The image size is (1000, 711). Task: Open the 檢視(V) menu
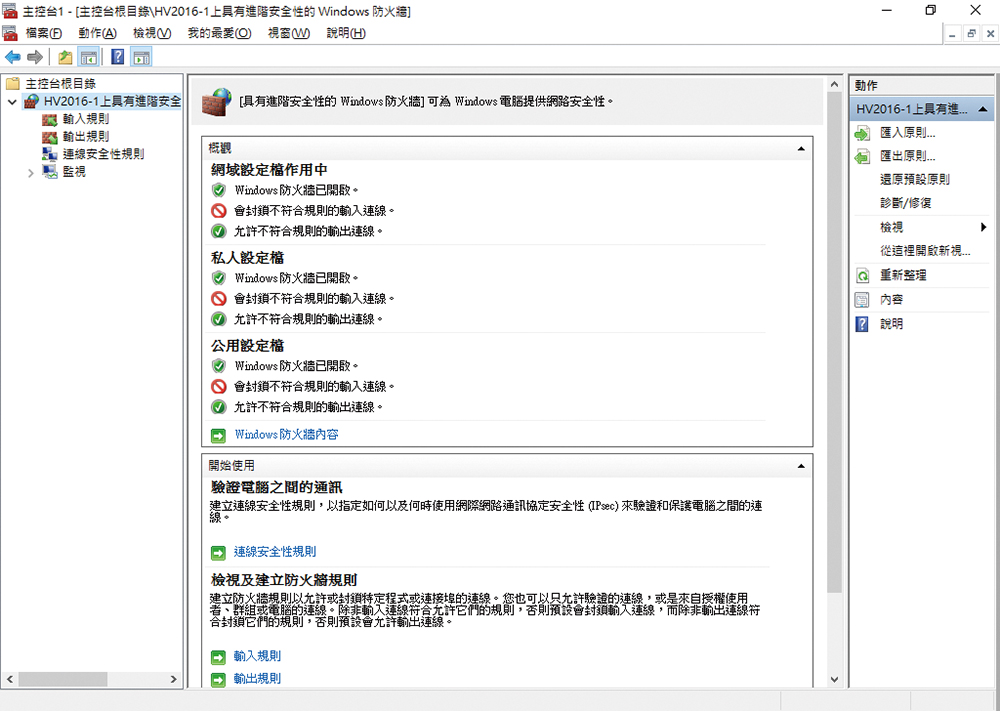click(x=152, y=33)
